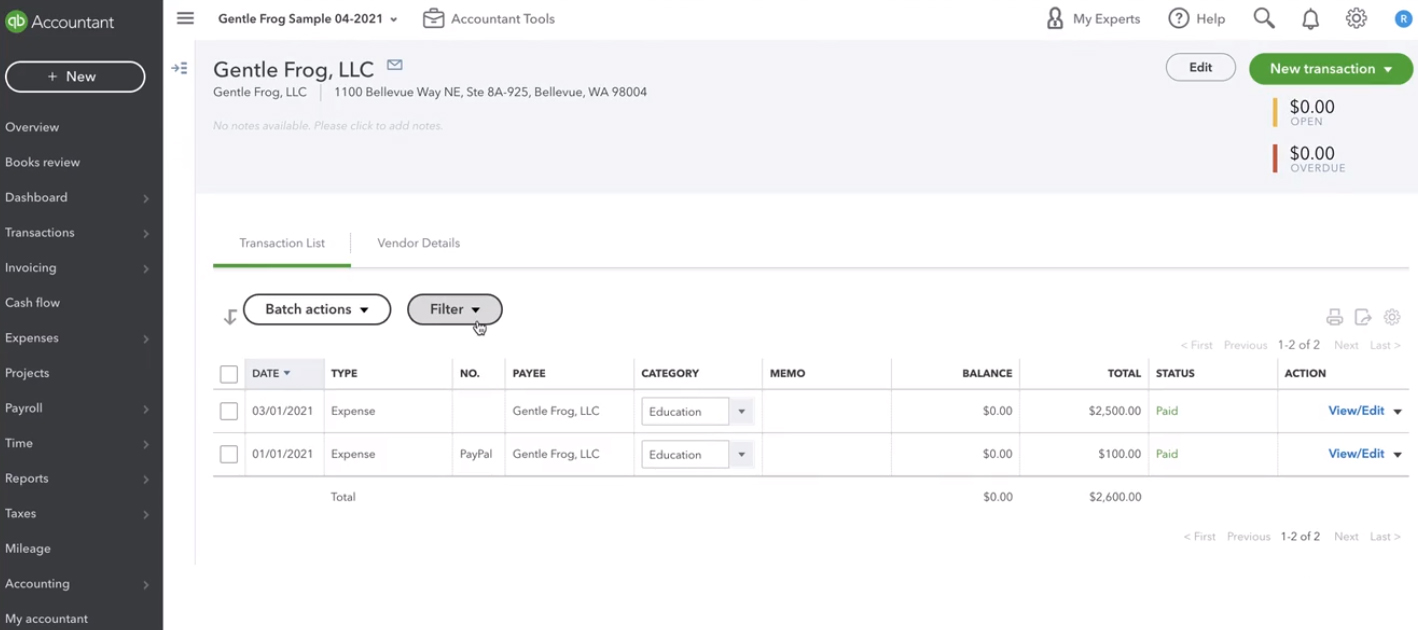Click the QuickBooks Accountant logo
This screenshot has height=630, width=1418.
[60, 22]
